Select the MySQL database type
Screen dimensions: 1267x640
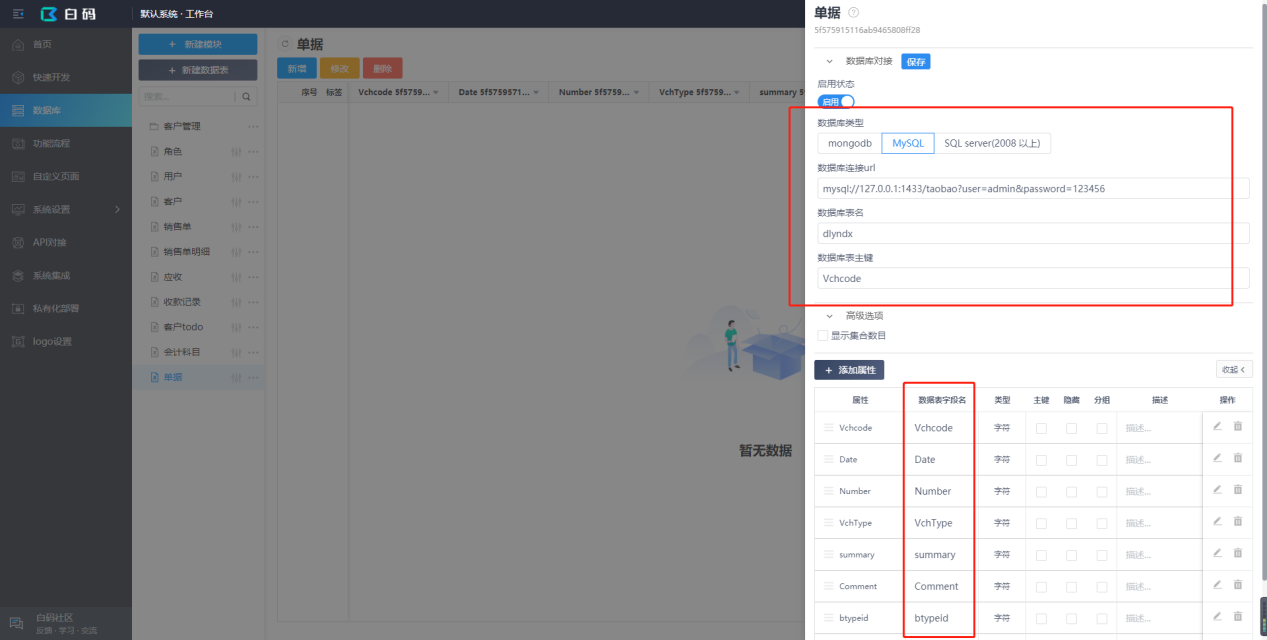pos(908,143)
